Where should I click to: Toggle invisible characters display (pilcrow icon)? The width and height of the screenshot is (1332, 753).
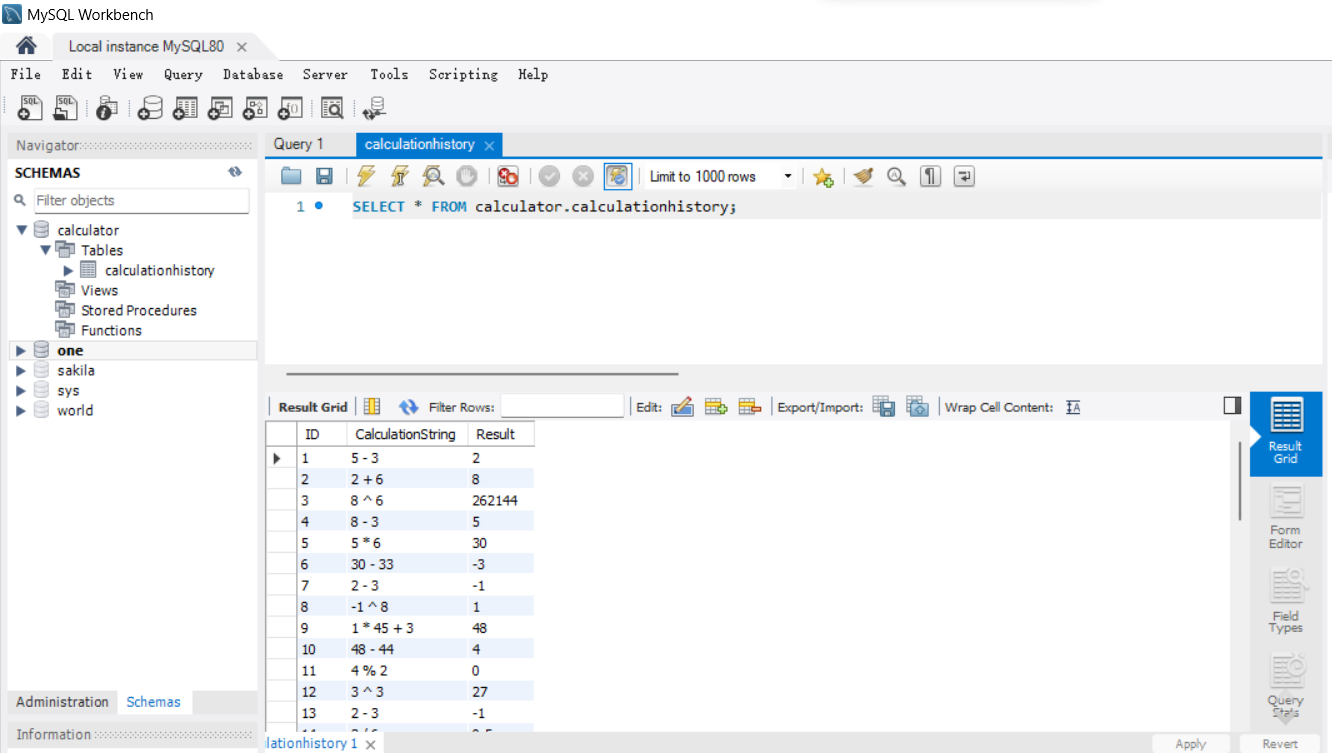(x=931, y=177)
